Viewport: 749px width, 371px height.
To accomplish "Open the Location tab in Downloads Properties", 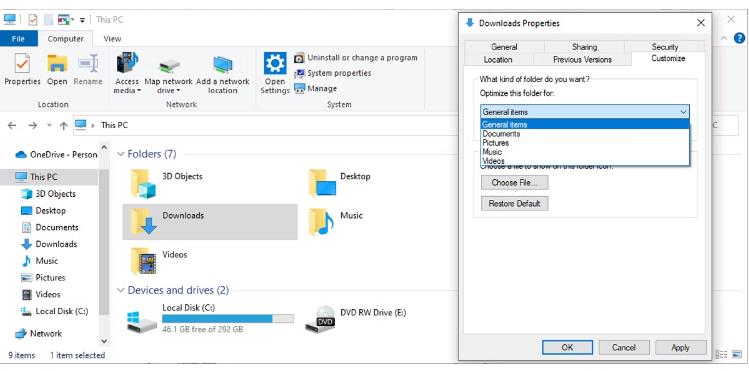I will pyautogui.click(x=498, y=60).
